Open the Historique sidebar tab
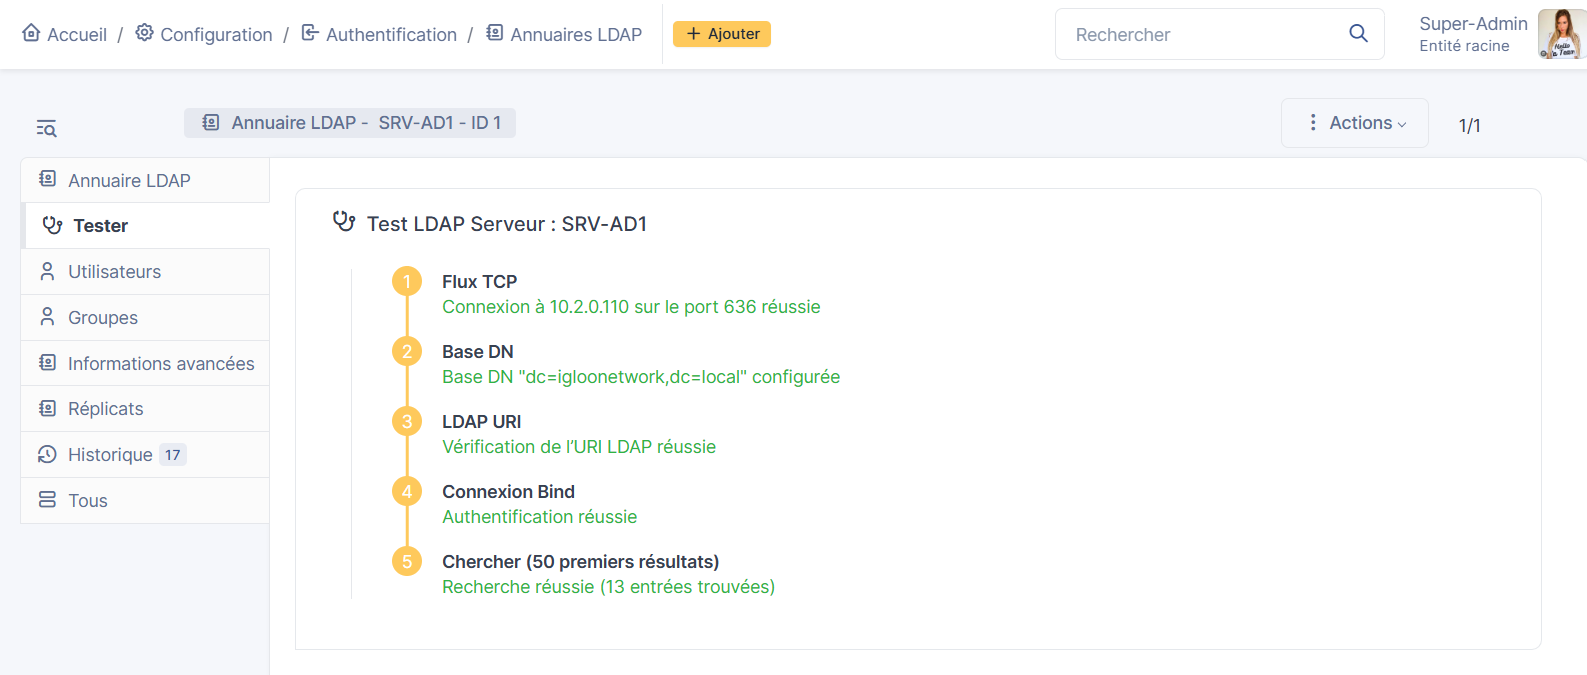Screen dimensions: 1587x675 point(145,455)
